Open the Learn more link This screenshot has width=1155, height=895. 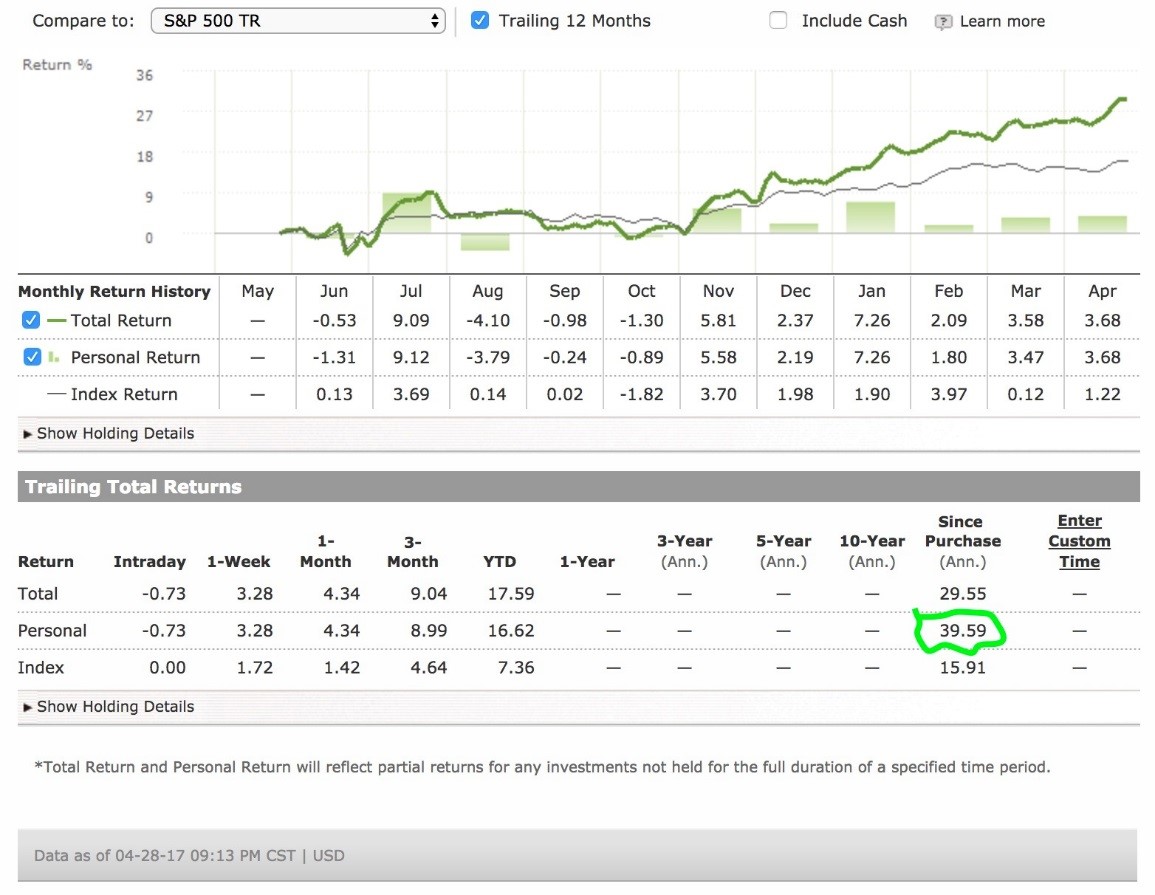[1002, 21]
